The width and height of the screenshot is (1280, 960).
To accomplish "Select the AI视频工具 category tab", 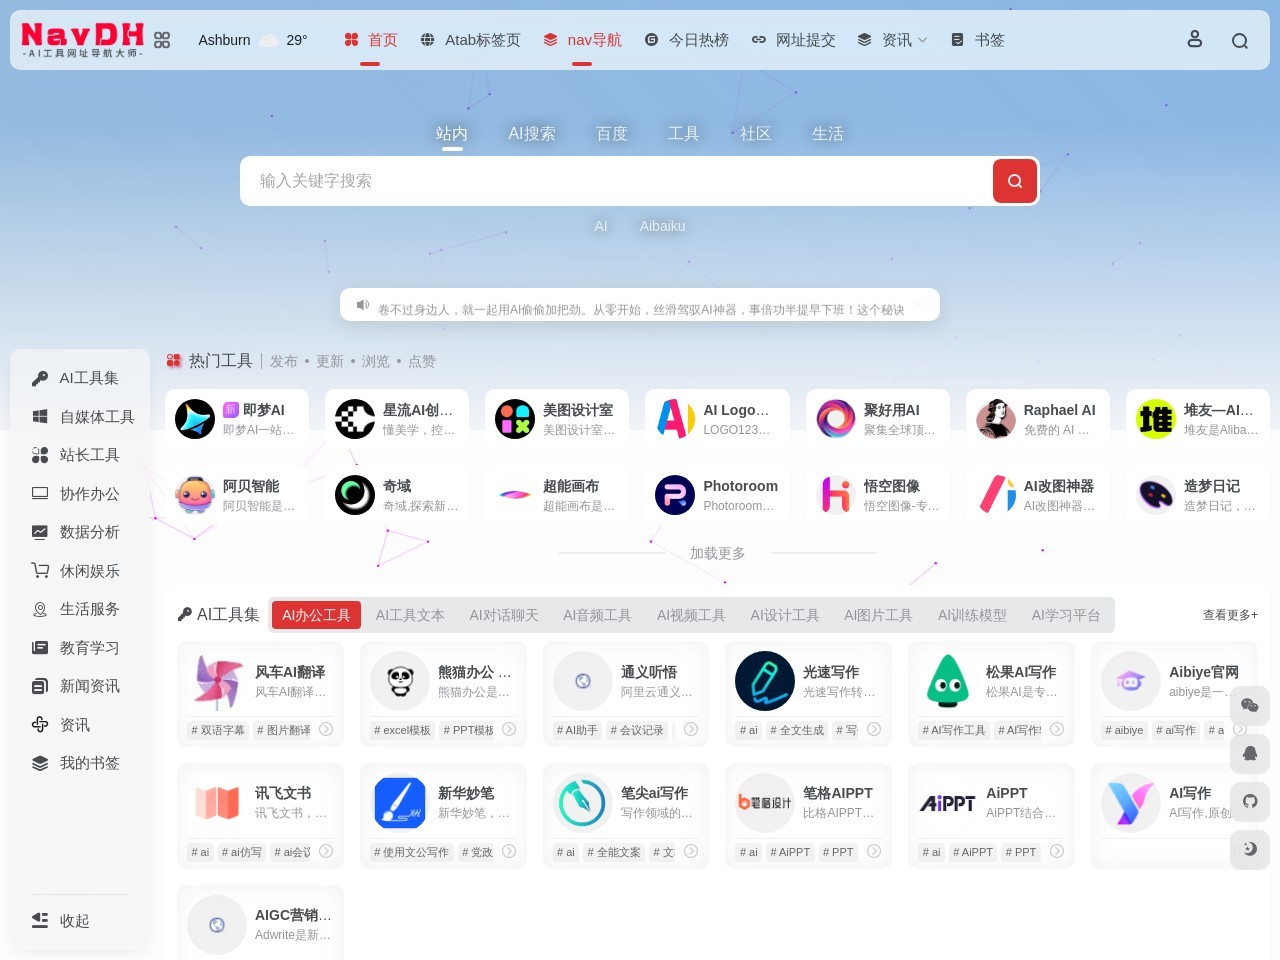I will (691, 615).
